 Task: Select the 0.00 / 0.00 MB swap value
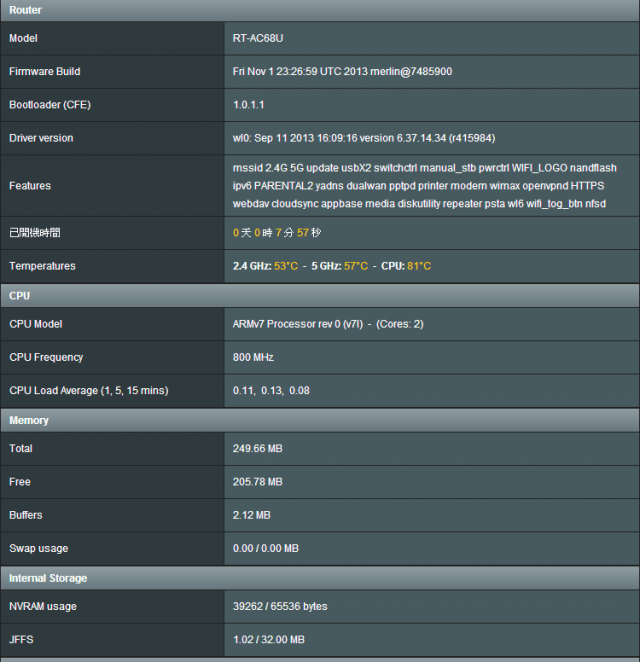click(x=265, y=549)
